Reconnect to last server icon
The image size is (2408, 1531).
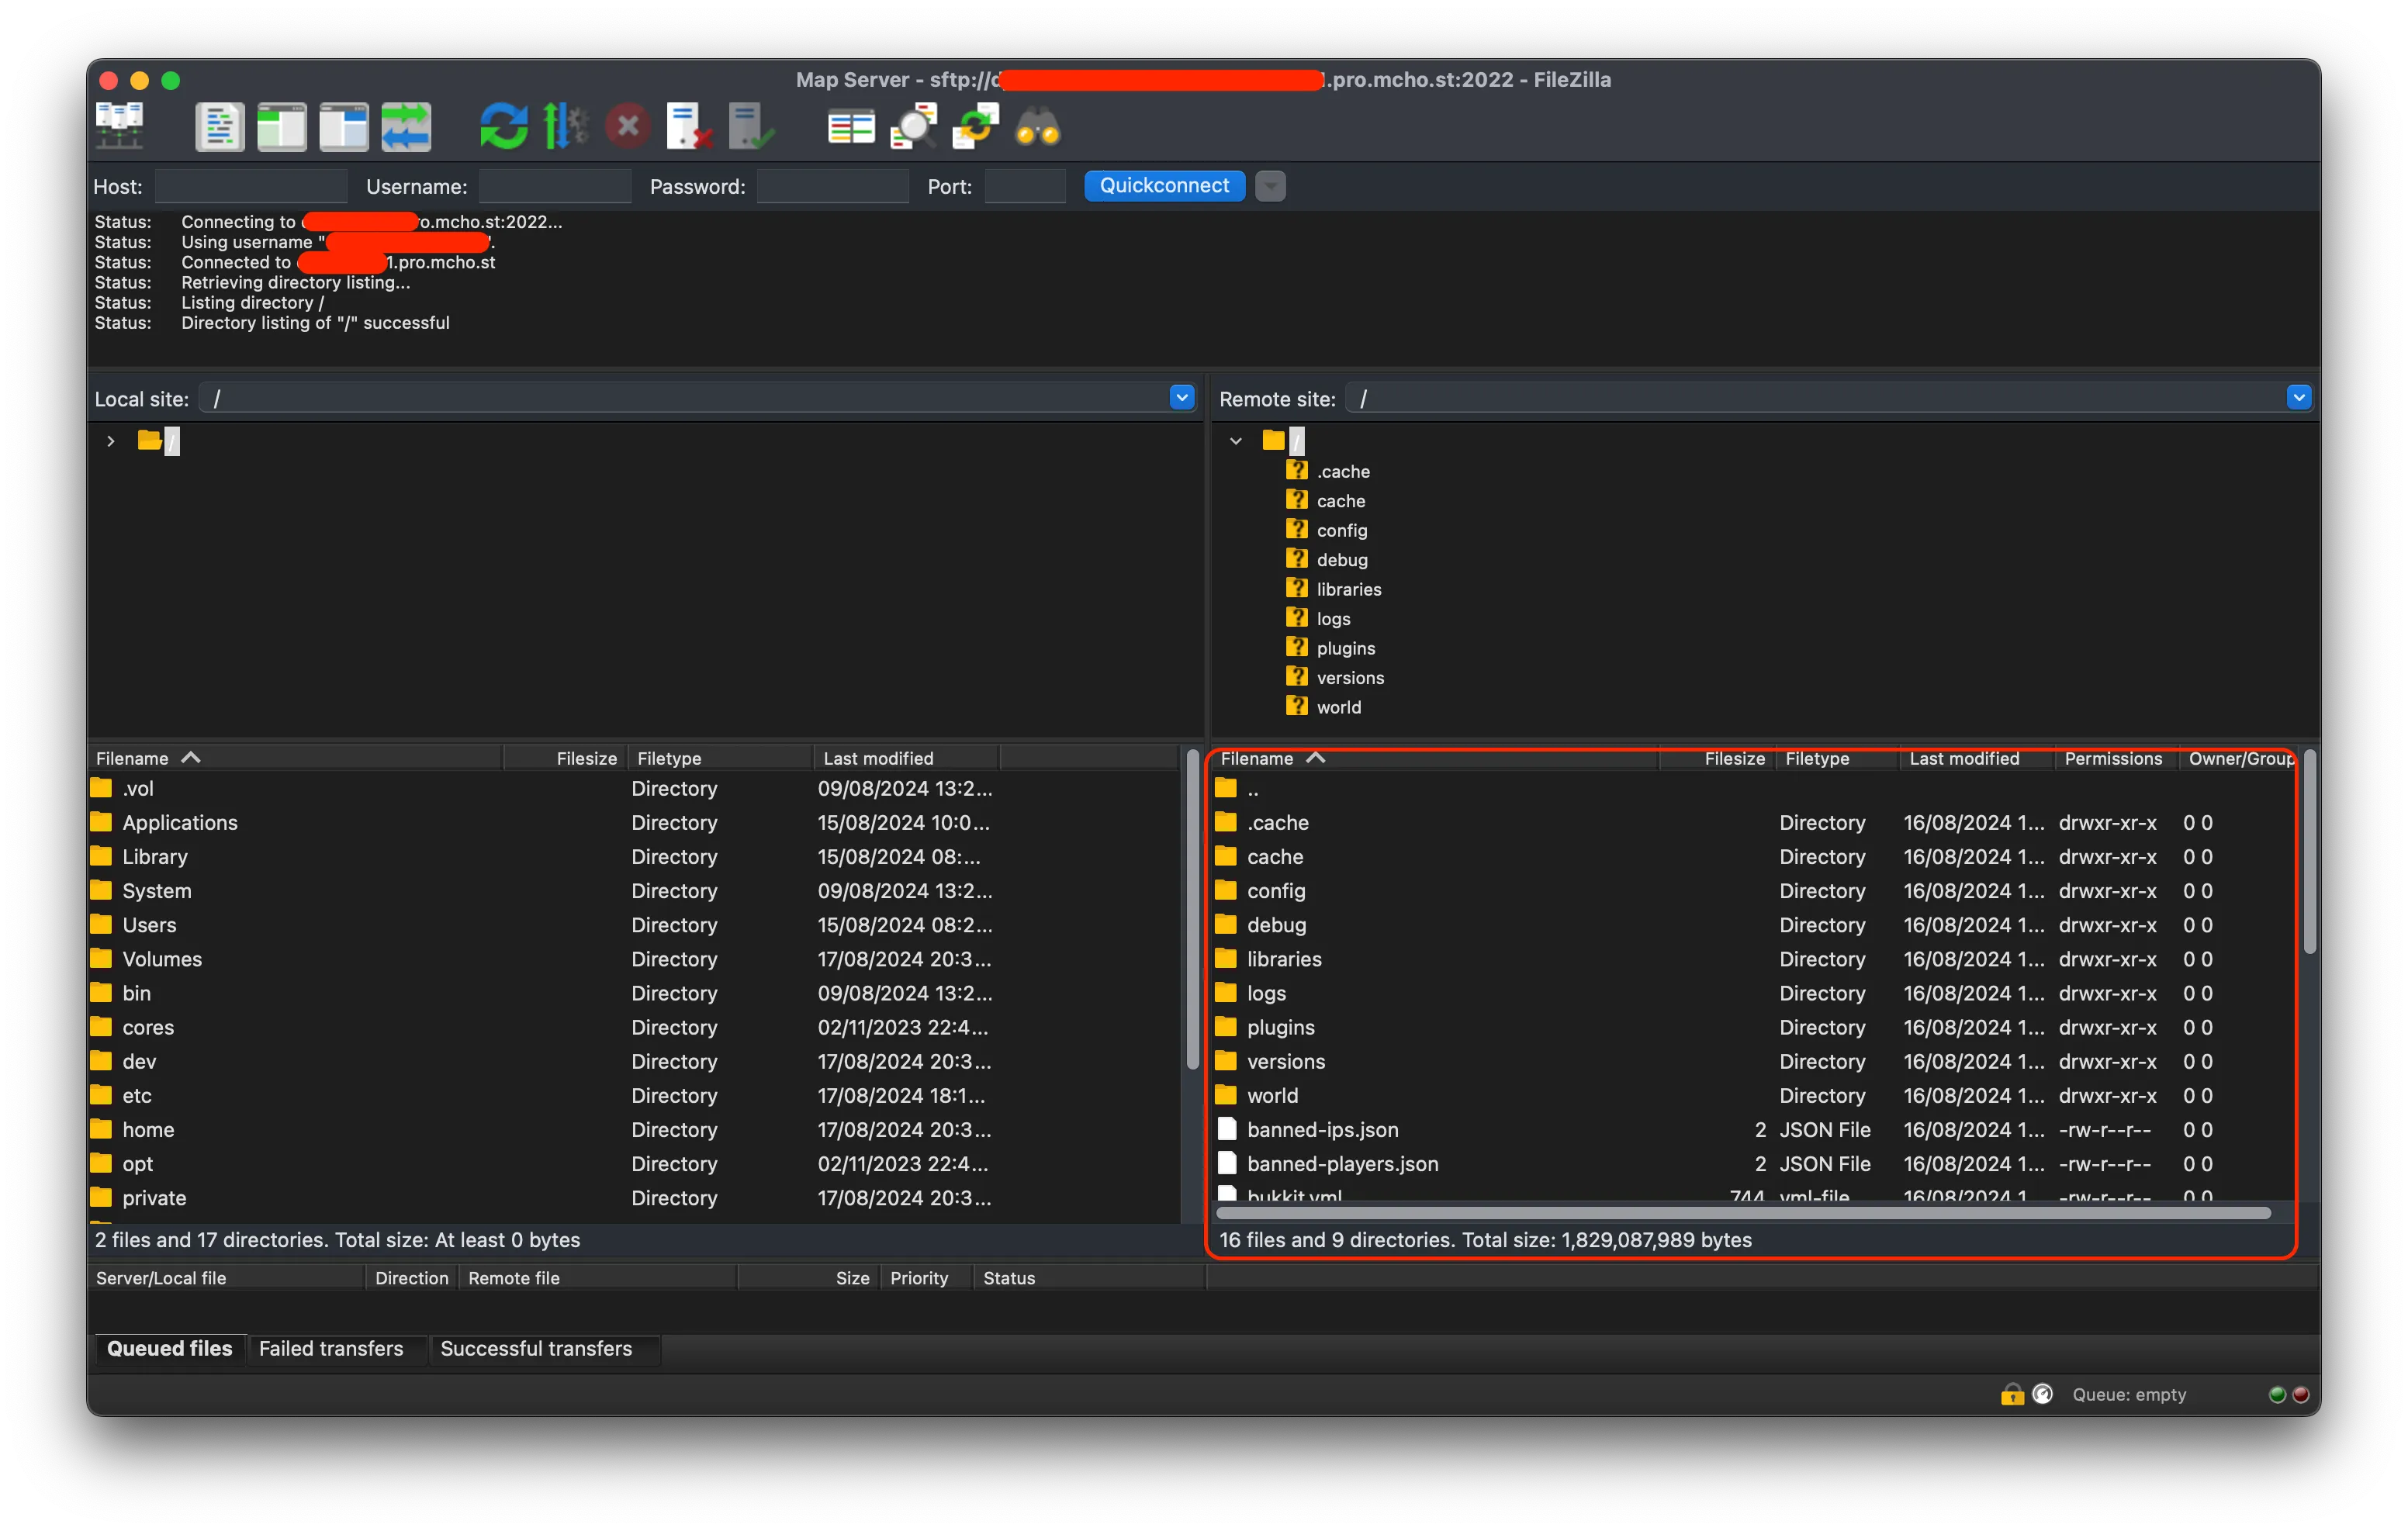[751, 126]
